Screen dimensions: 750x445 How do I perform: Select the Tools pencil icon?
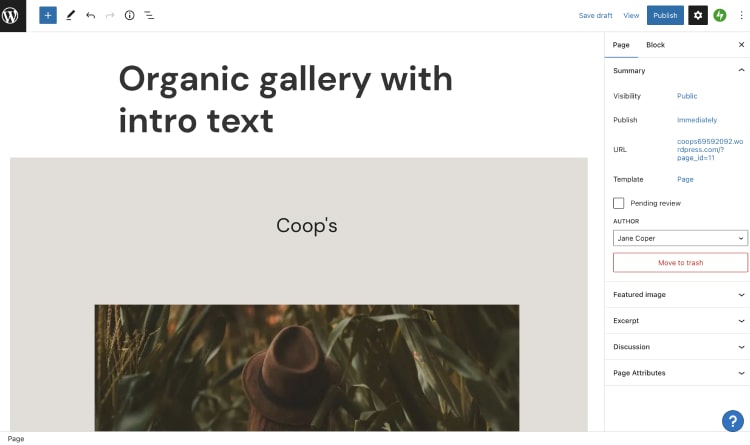pyautogui.click(x=70, y=15)
